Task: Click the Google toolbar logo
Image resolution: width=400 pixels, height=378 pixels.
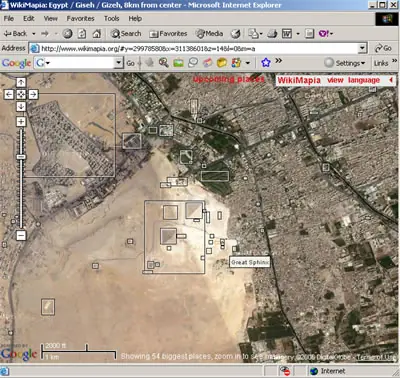Action: 16,63
